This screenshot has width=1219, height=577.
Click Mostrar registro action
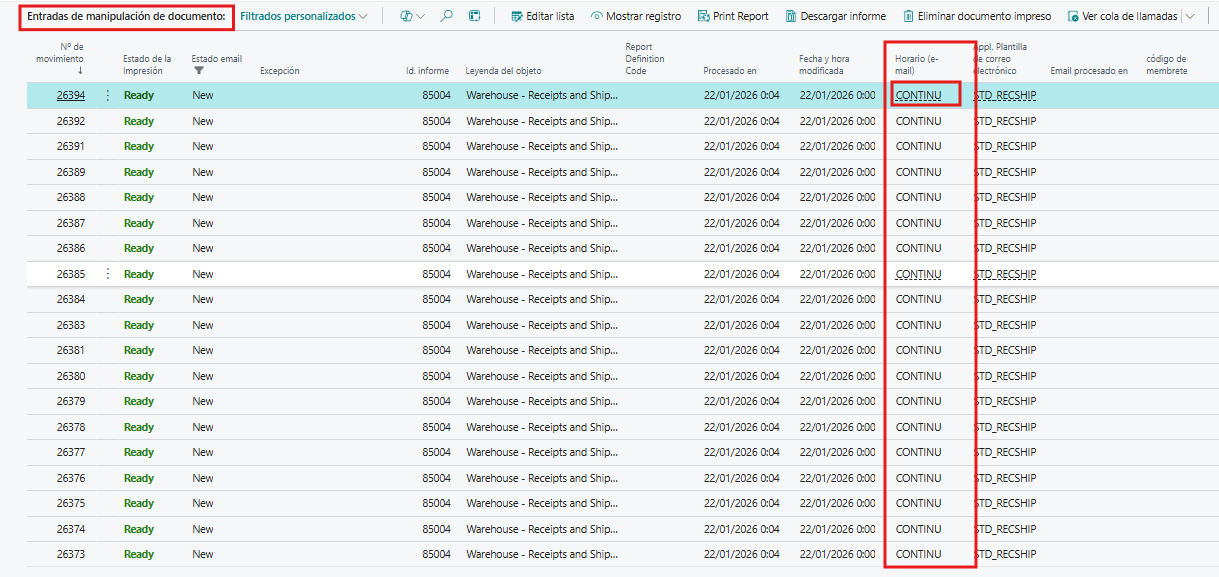[x=635, y=16]
